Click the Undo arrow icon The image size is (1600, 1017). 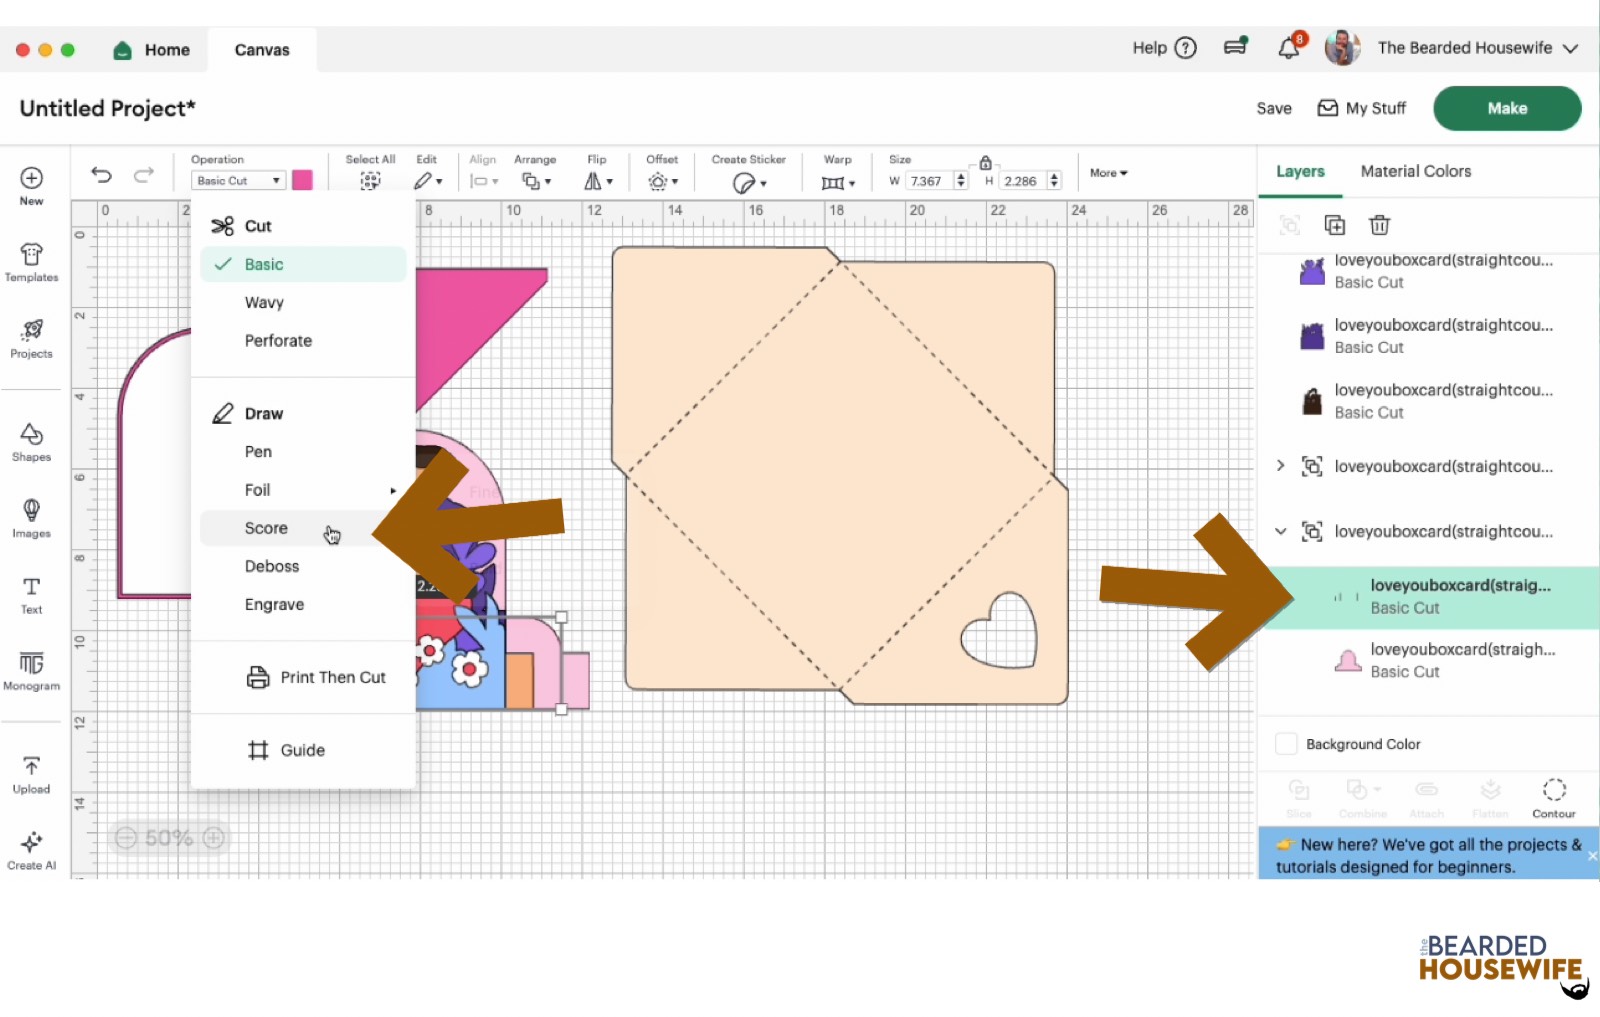click(x=101, y=175)
